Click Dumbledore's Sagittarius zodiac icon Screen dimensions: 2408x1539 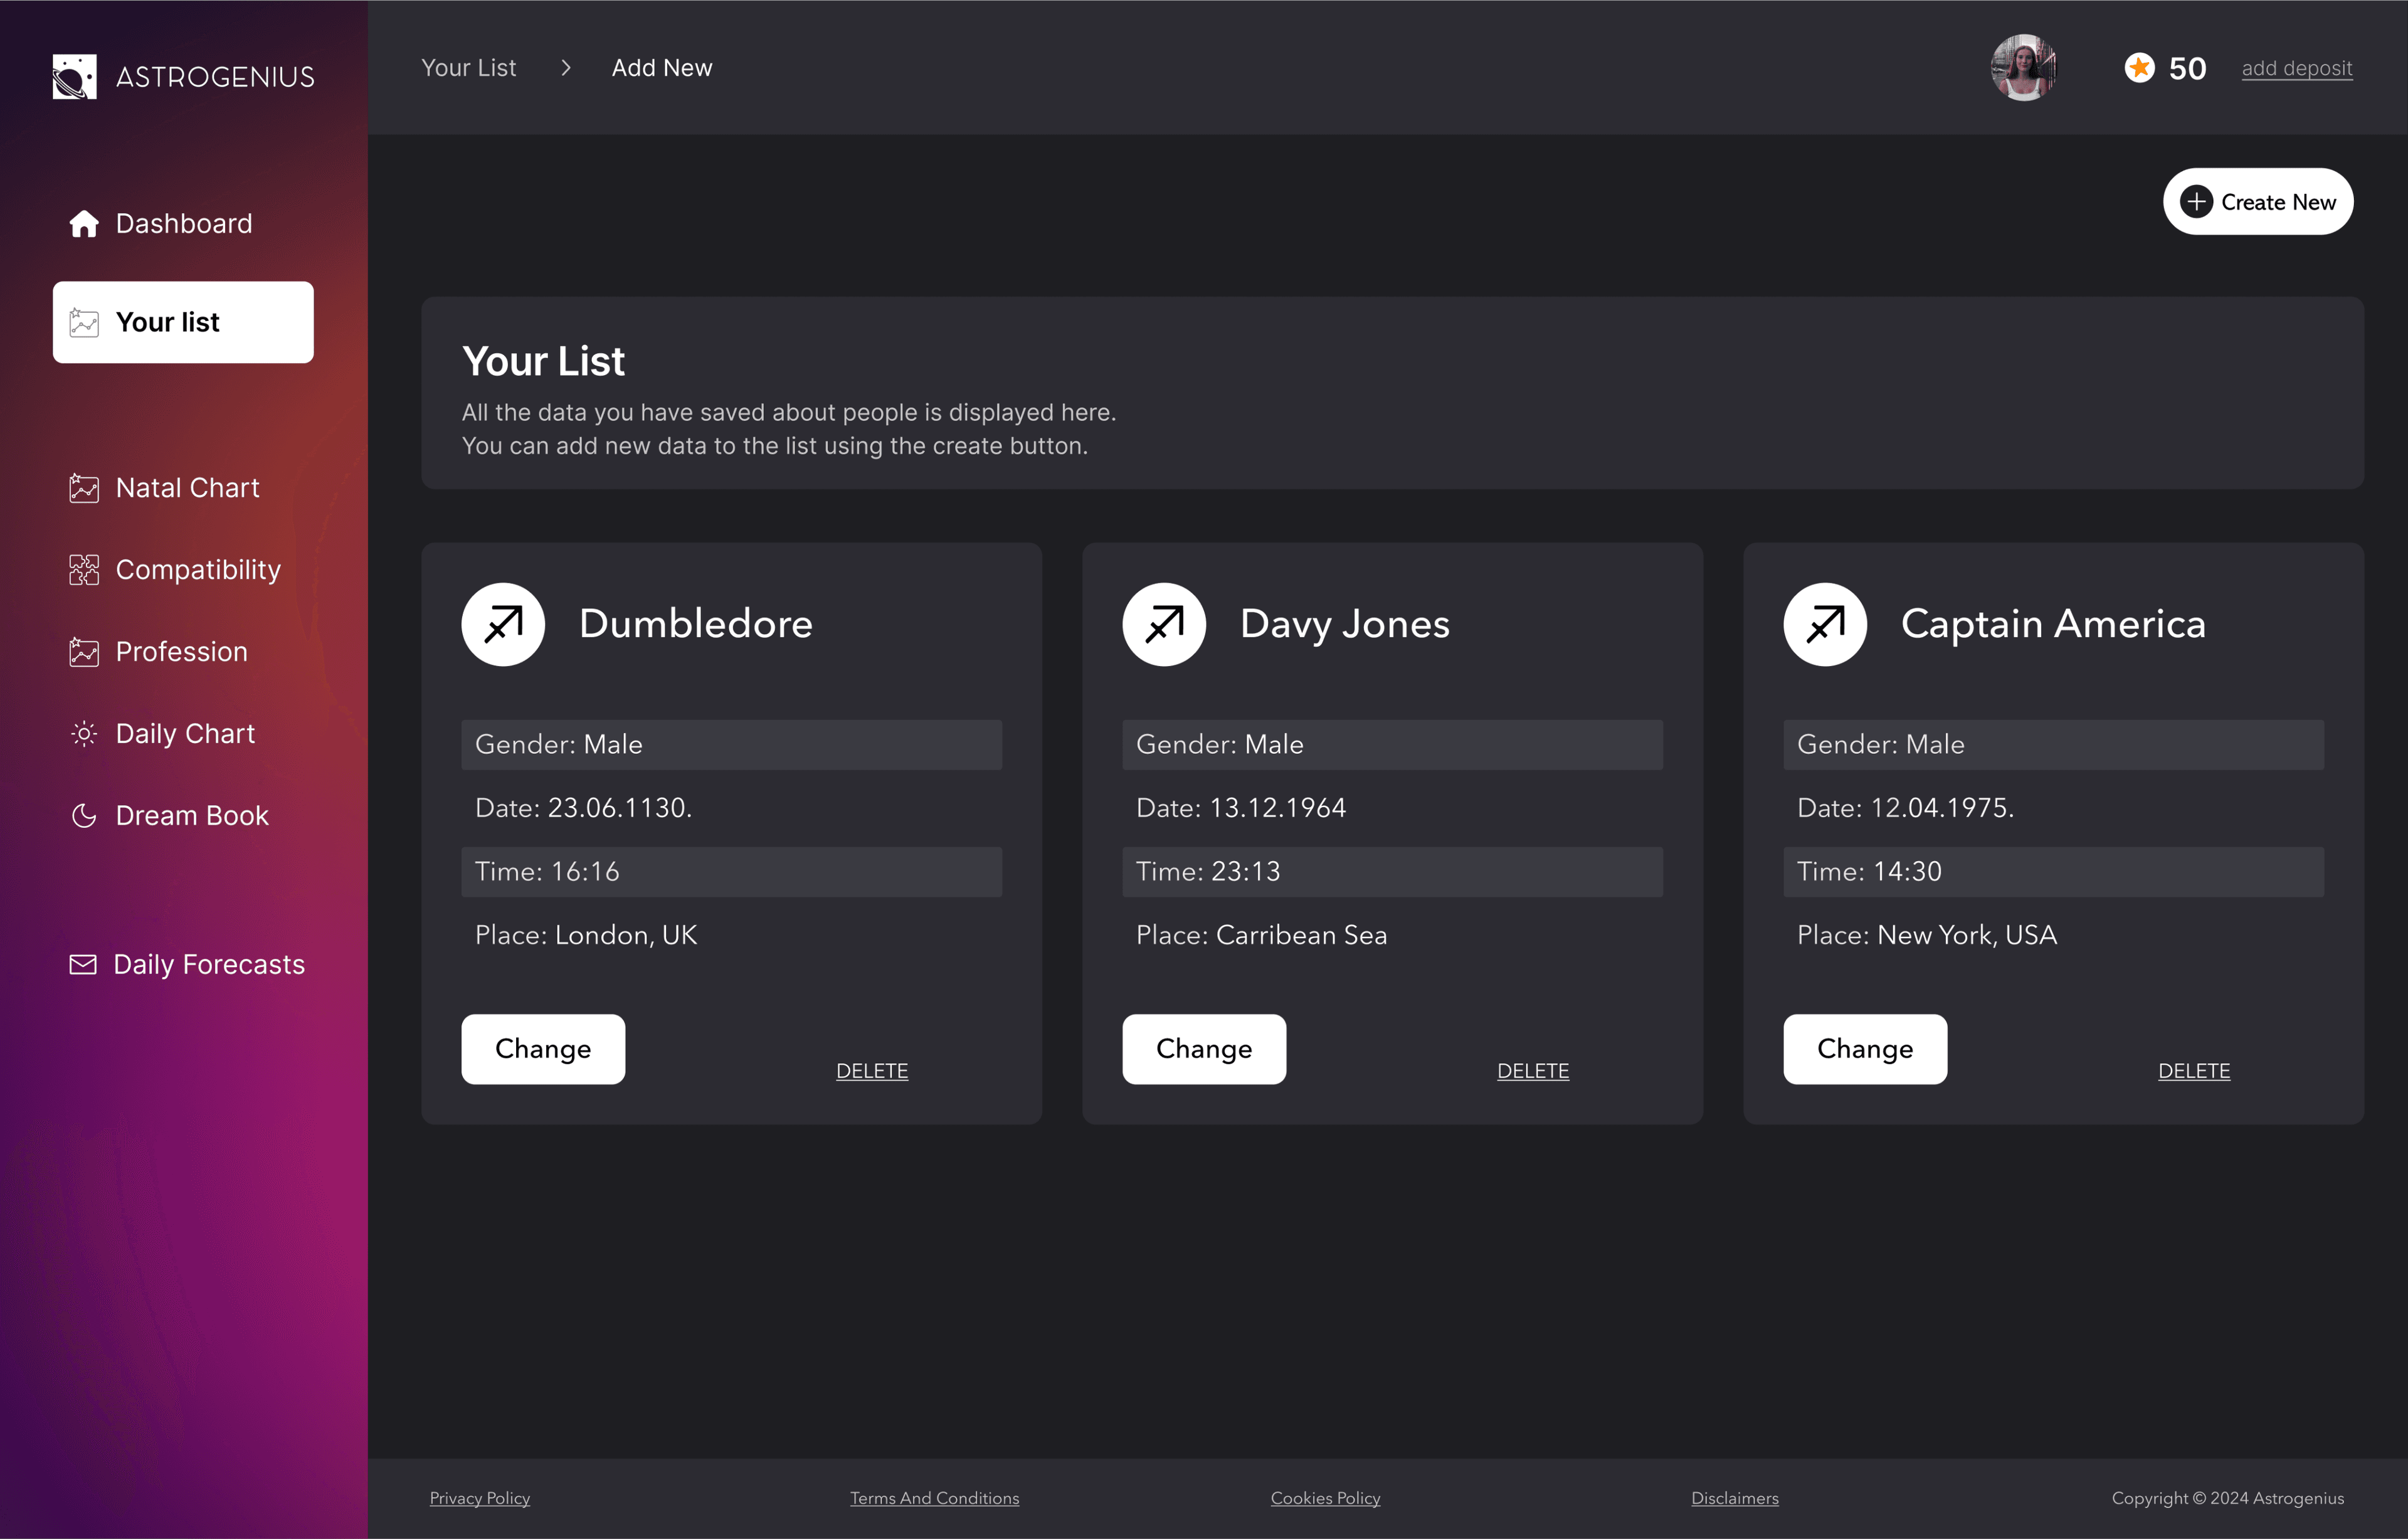click(503, 624)
